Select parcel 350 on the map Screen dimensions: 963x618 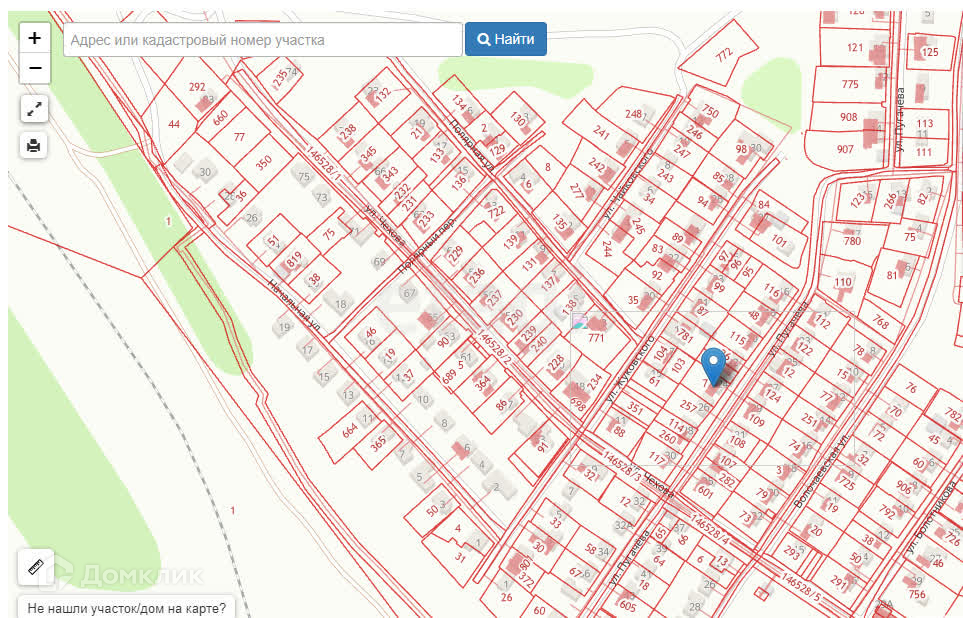pyautogui.click(x=263, y=161)
